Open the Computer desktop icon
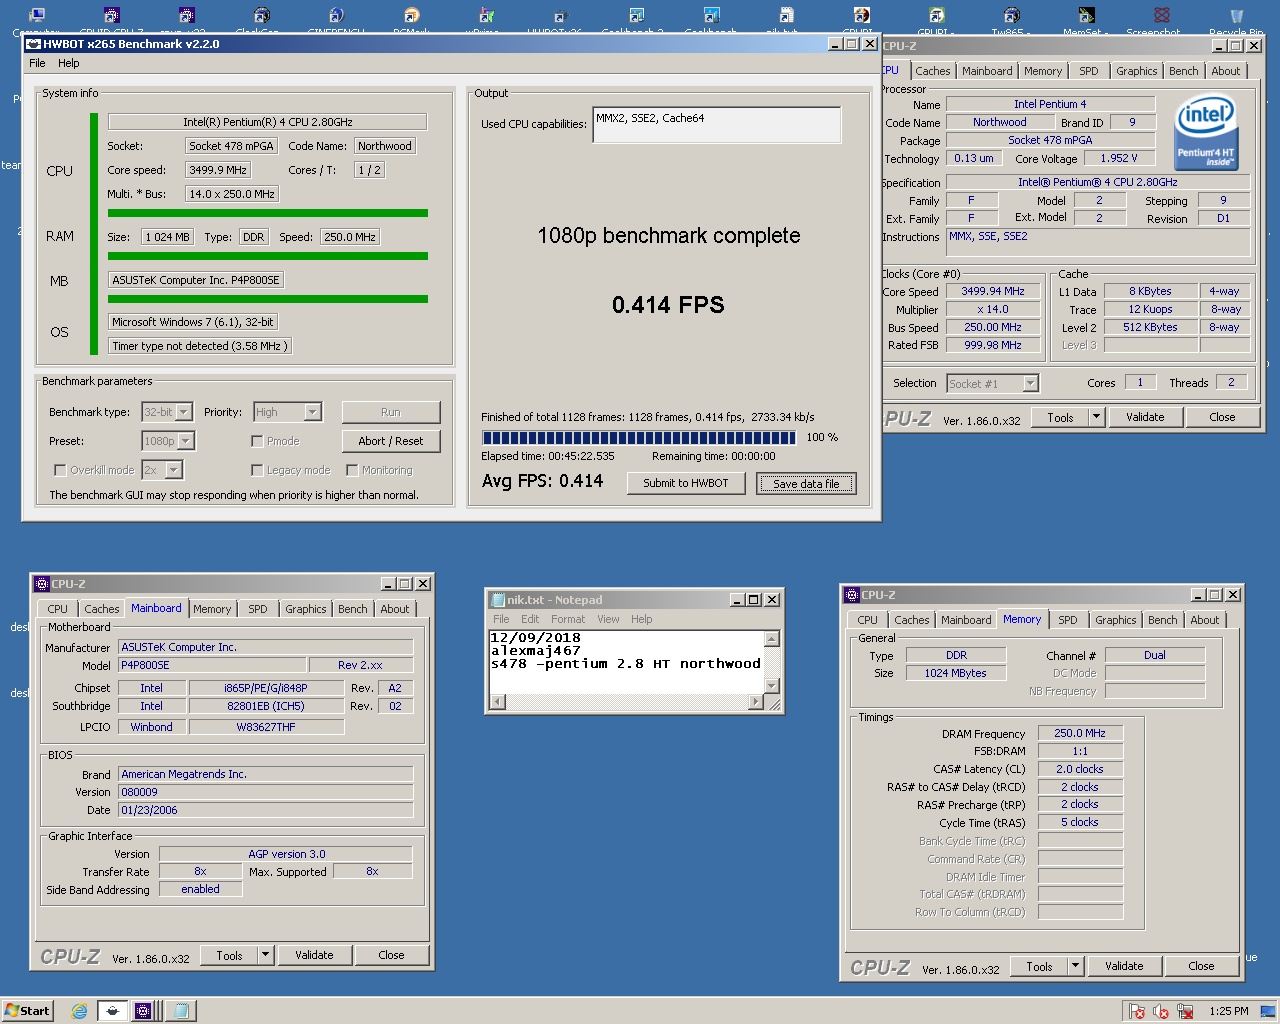The height and width of the screenshot is (1024, 1280). (37, 15)
